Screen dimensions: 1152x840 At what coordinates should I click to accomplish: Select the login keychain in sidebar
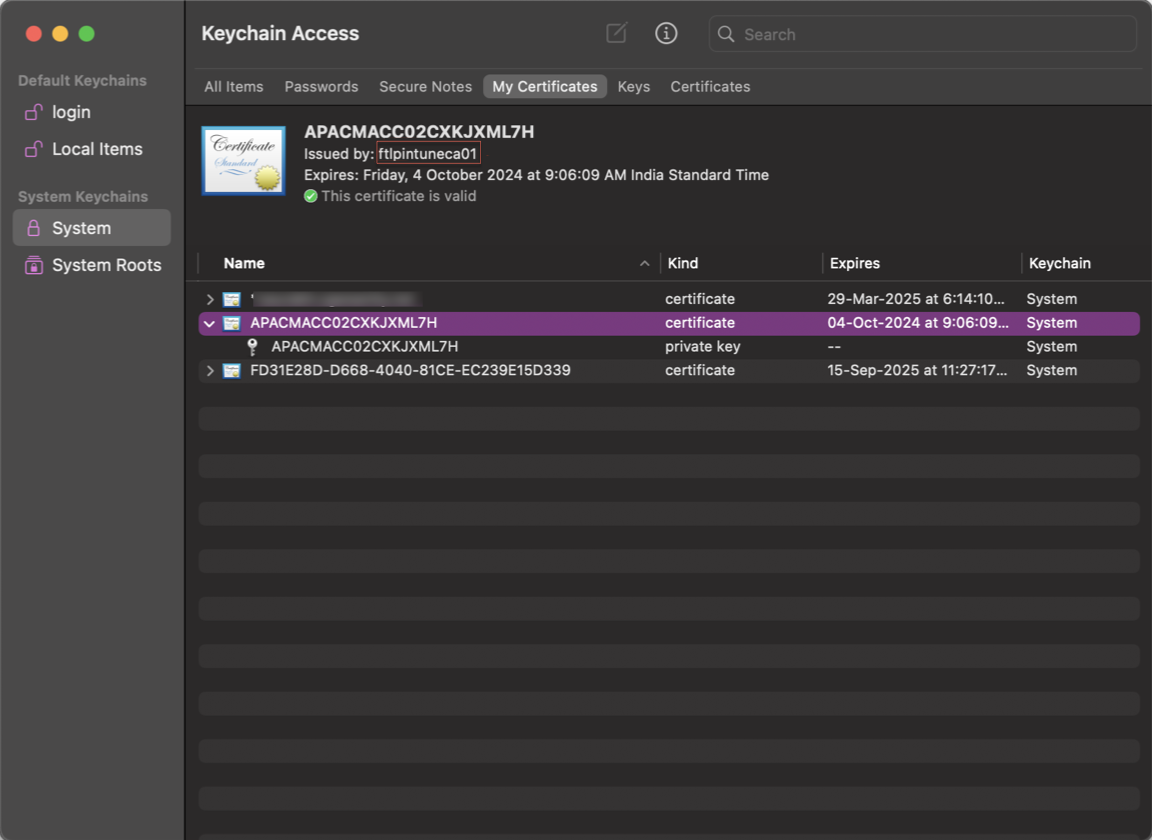pos(71,112)
